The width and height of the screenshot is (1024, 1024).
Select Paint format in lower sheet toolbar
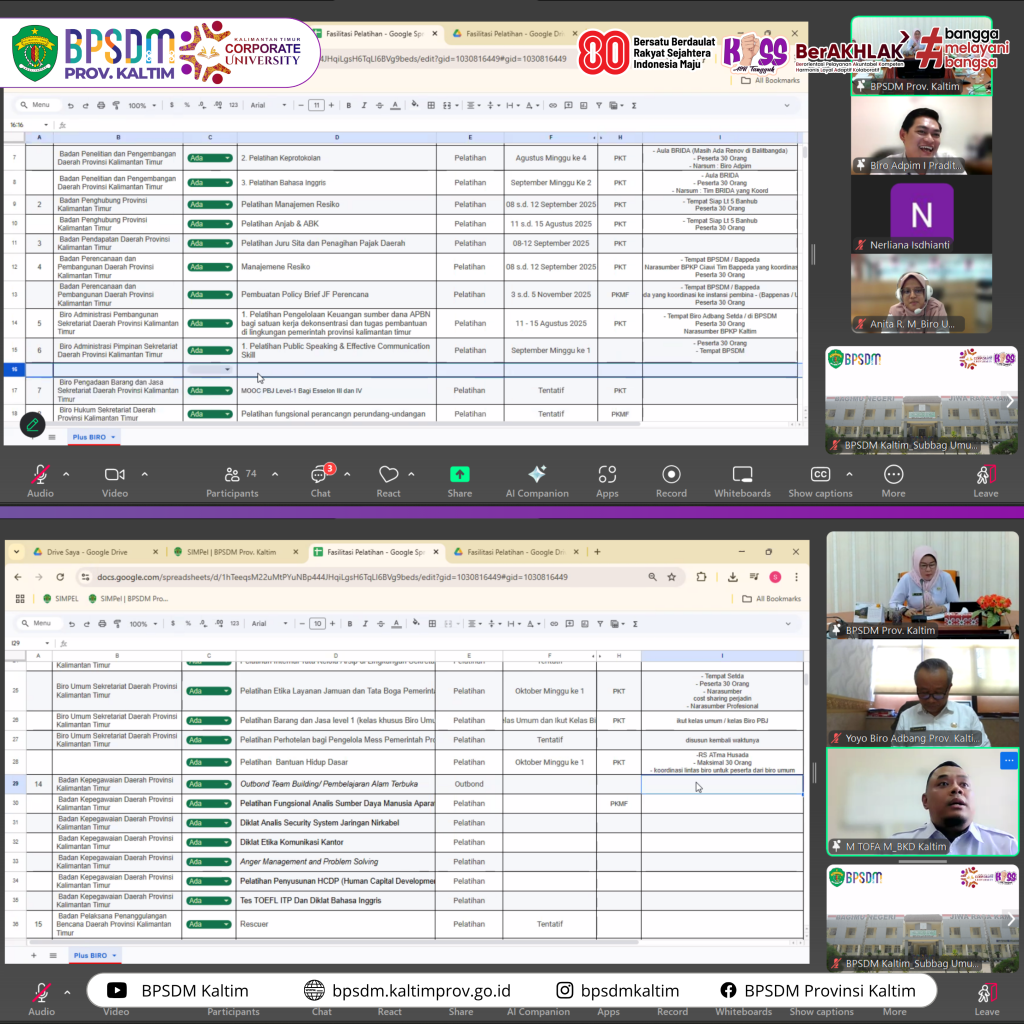118,624
